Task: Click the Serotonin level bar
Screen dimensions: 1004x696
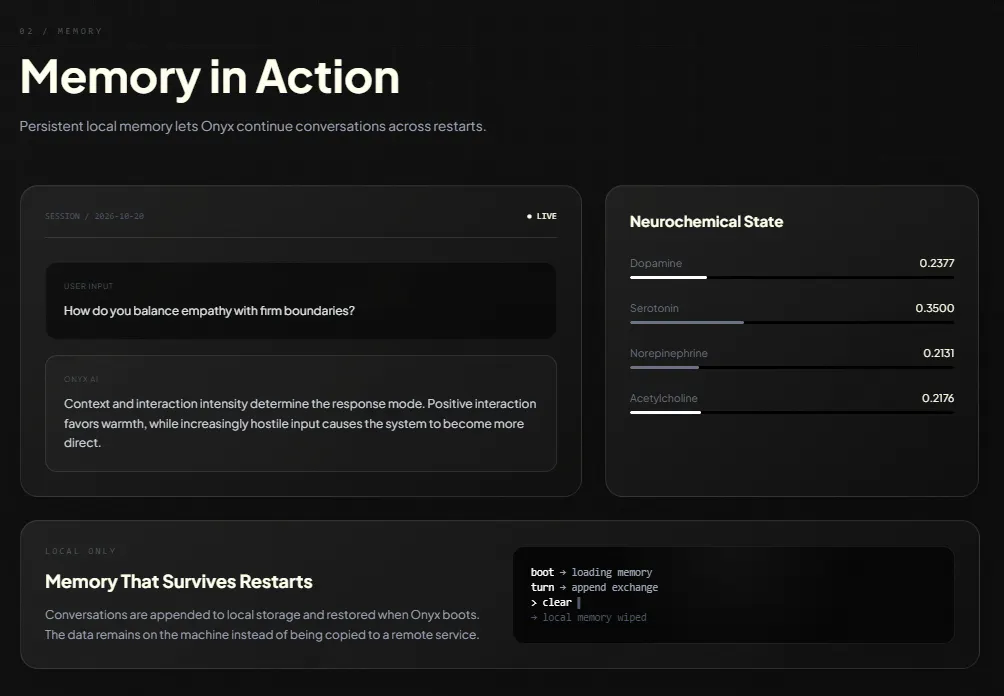Action: pos(791,322)
